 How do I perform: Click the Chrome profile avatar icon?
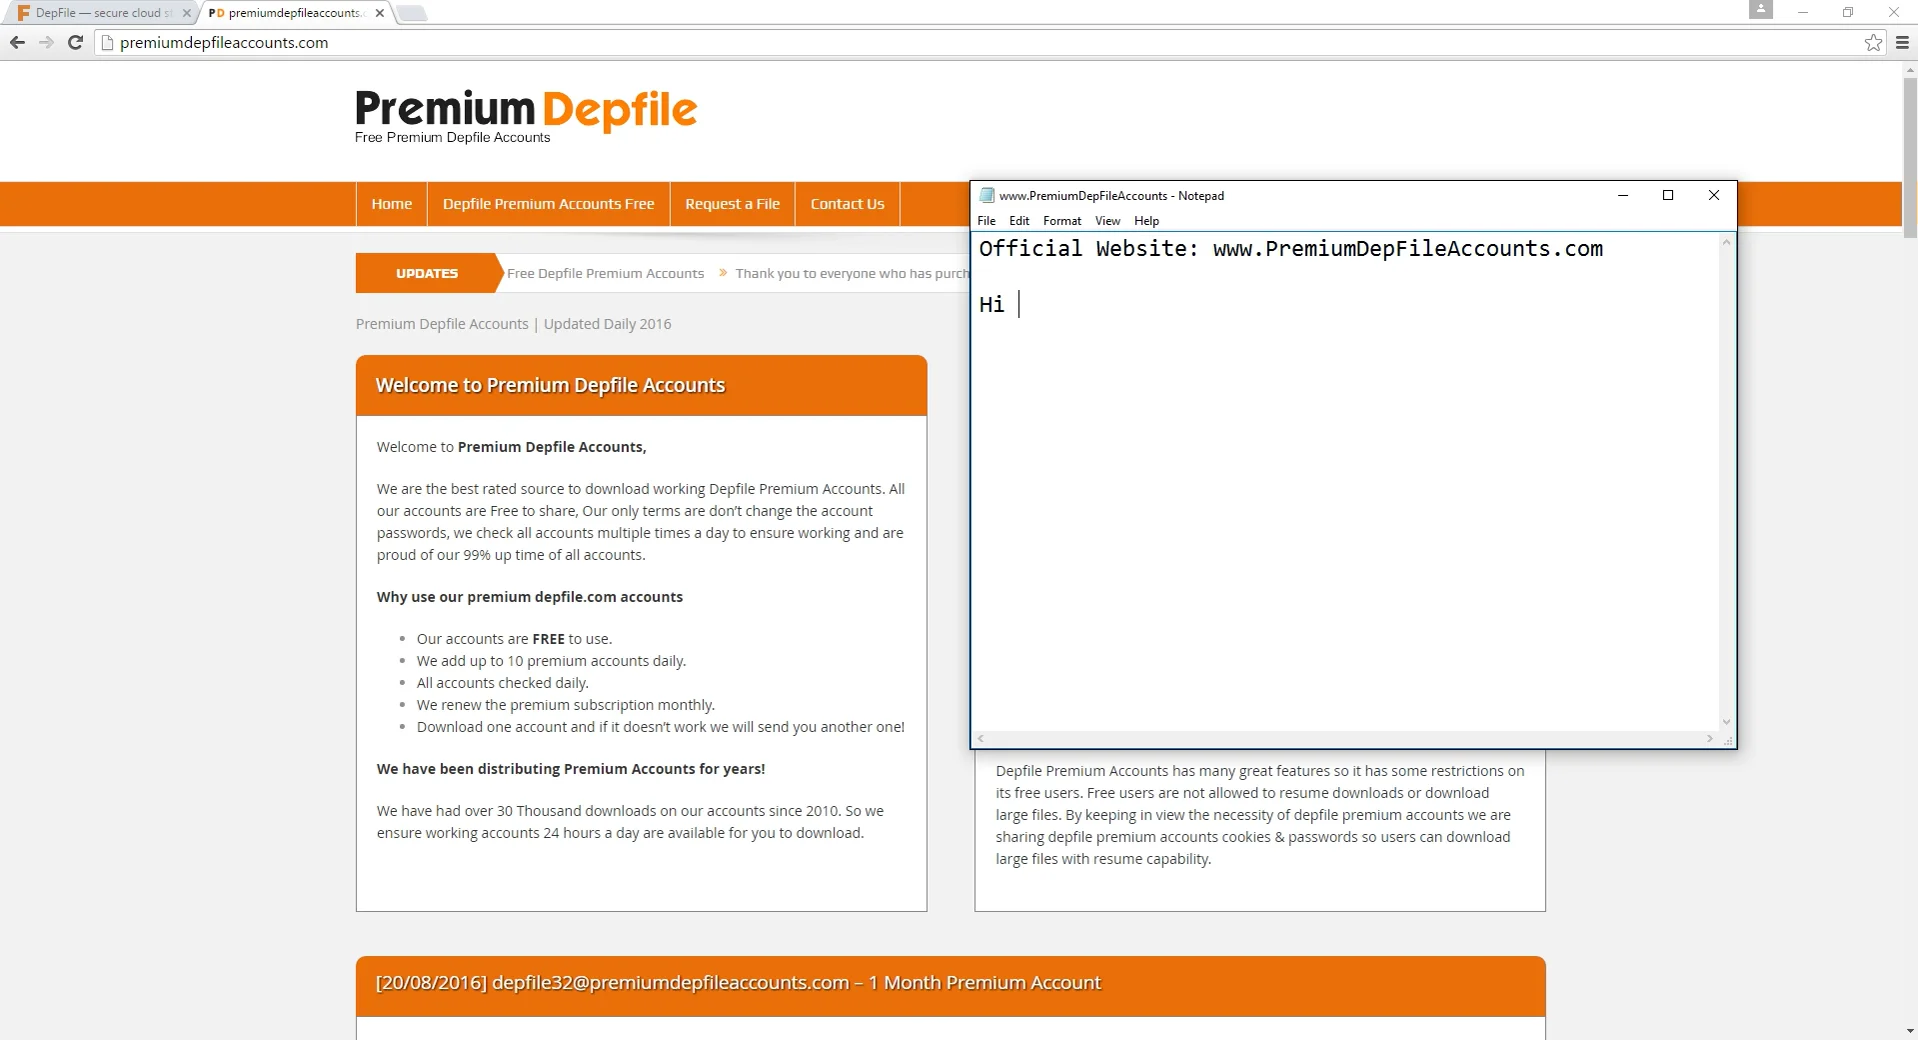(x=1760, y=9)
